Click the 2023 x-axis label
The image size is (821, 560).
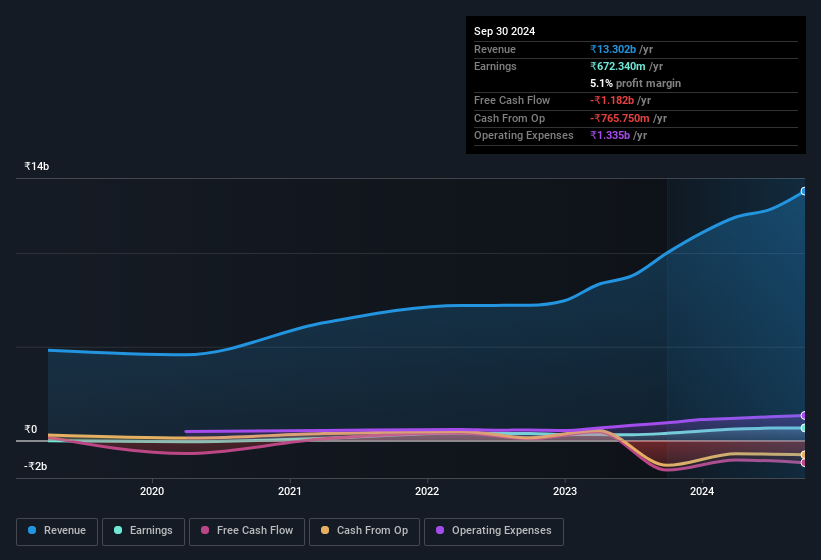tap(565, 491)
